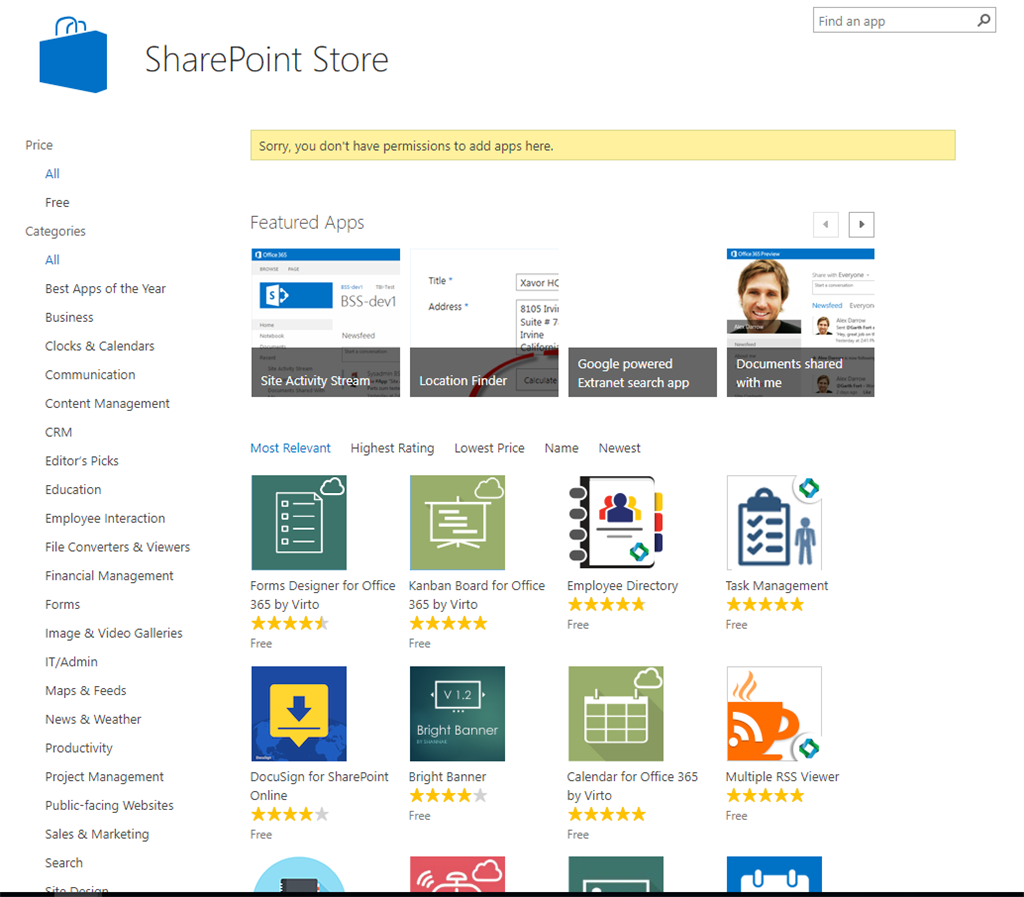Select All under Categories
The width and height of the screenshot is (1024, 897).
[x=52, y=260]
